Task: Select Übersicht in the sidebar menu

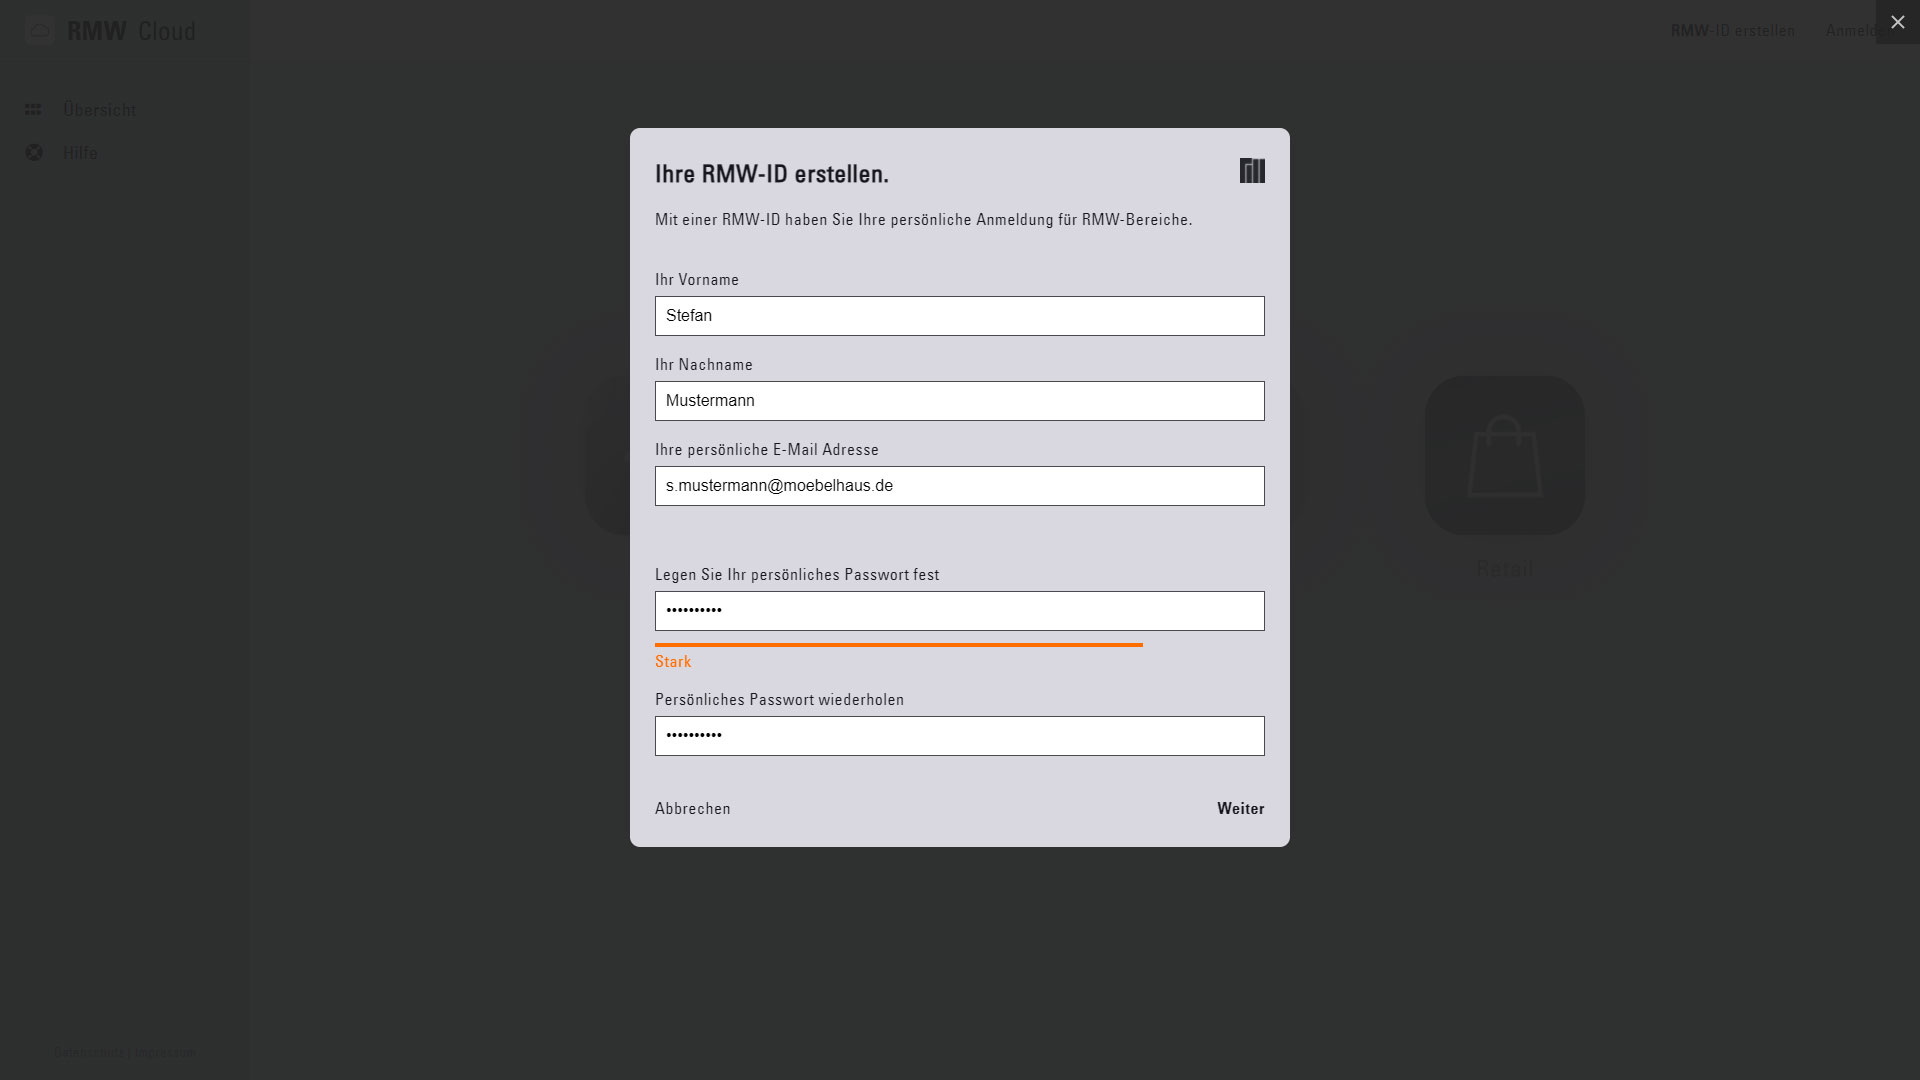Action: (99, 109)
